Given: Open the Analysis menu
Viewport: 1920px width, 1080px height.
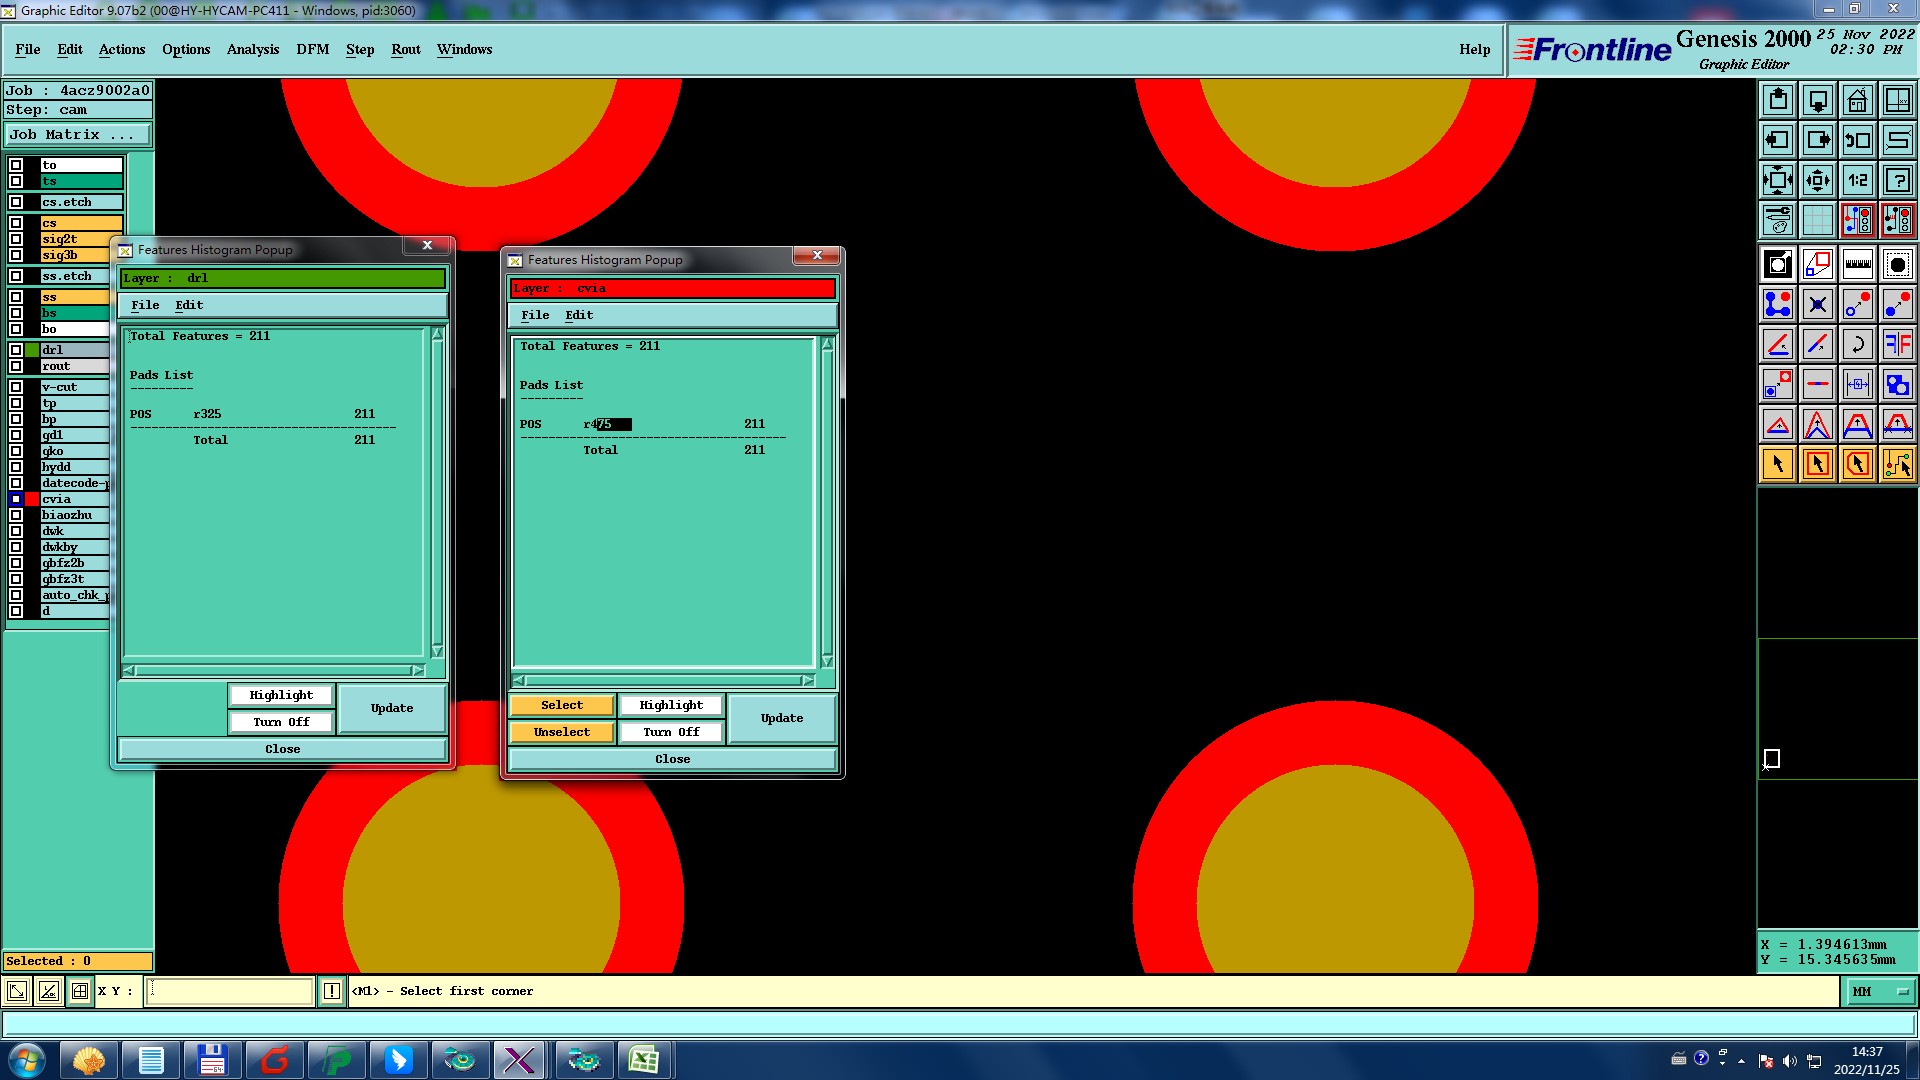Looking at the screenshot, I should click(252, 49).
